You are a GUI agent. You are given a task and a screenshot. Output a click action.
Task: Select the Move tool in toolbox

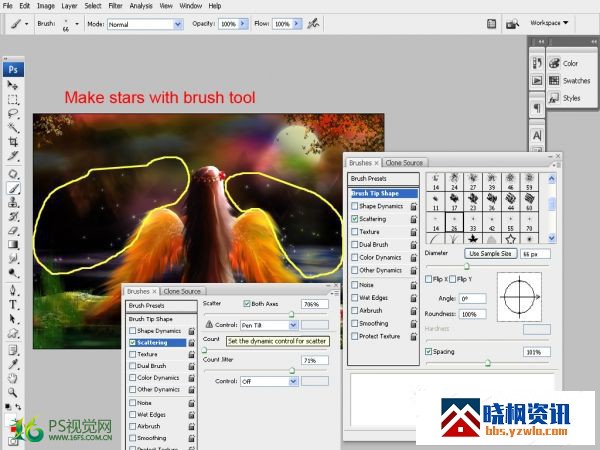click(x=13, y=85)
